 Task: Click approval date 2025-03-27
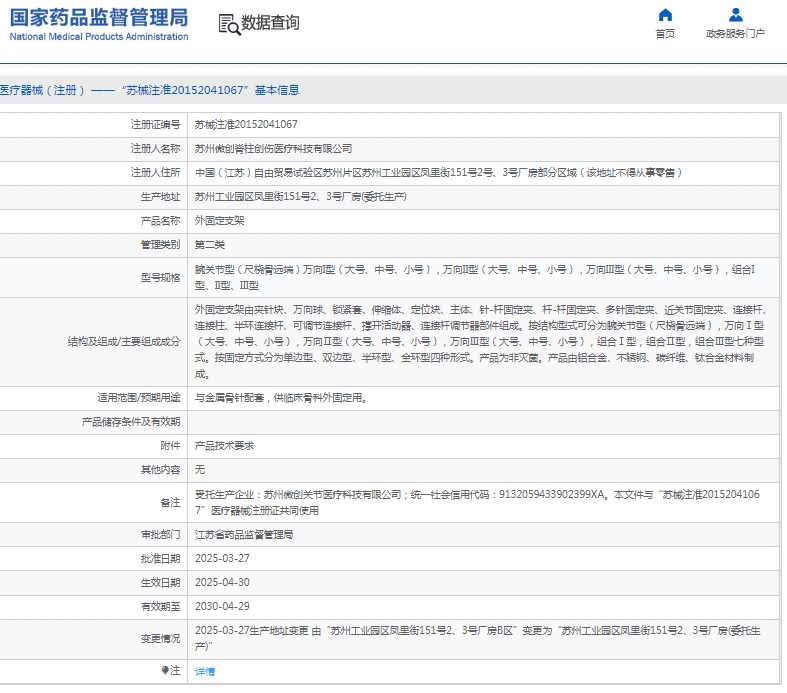(222, 559)
